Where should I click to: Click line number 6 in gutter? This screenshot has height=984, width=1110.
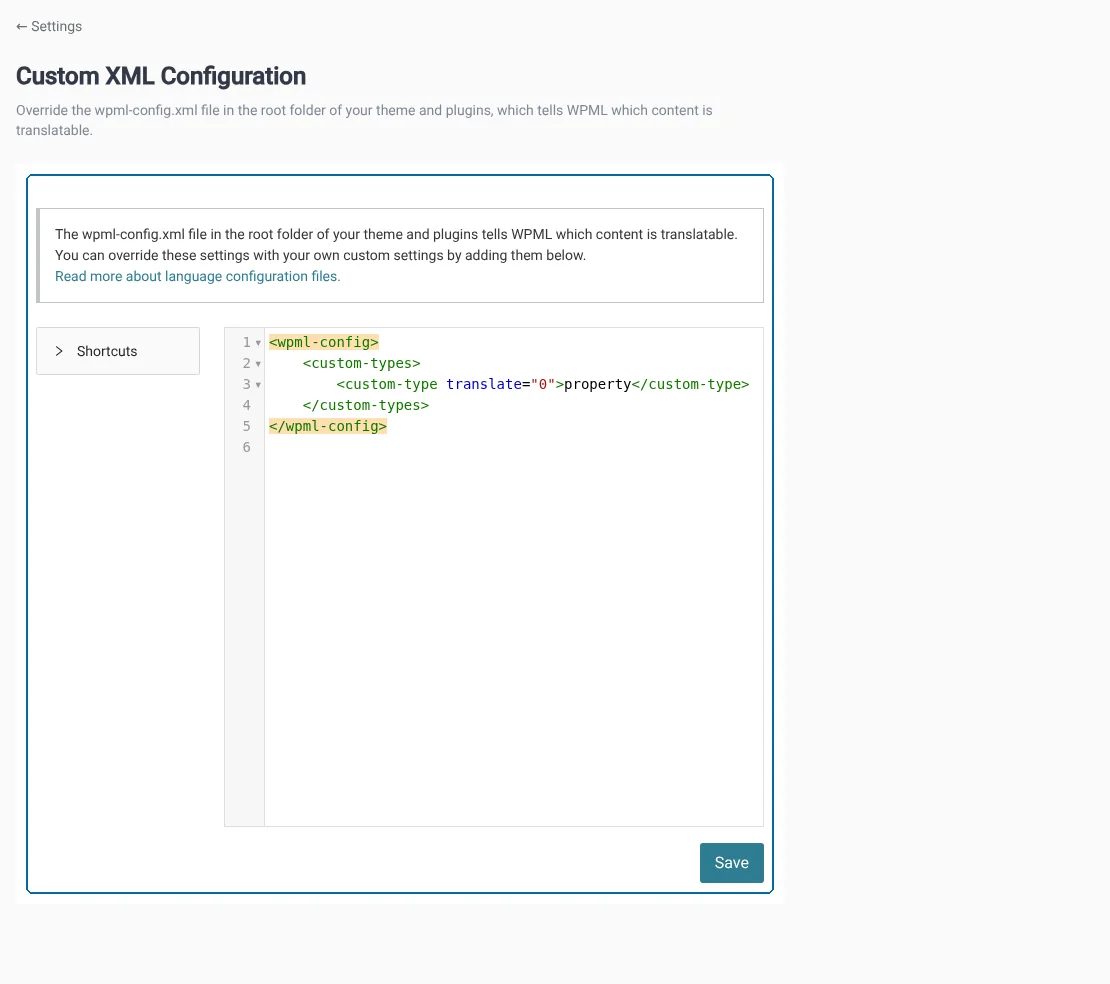pyautogui.click(x=246, y=447)
